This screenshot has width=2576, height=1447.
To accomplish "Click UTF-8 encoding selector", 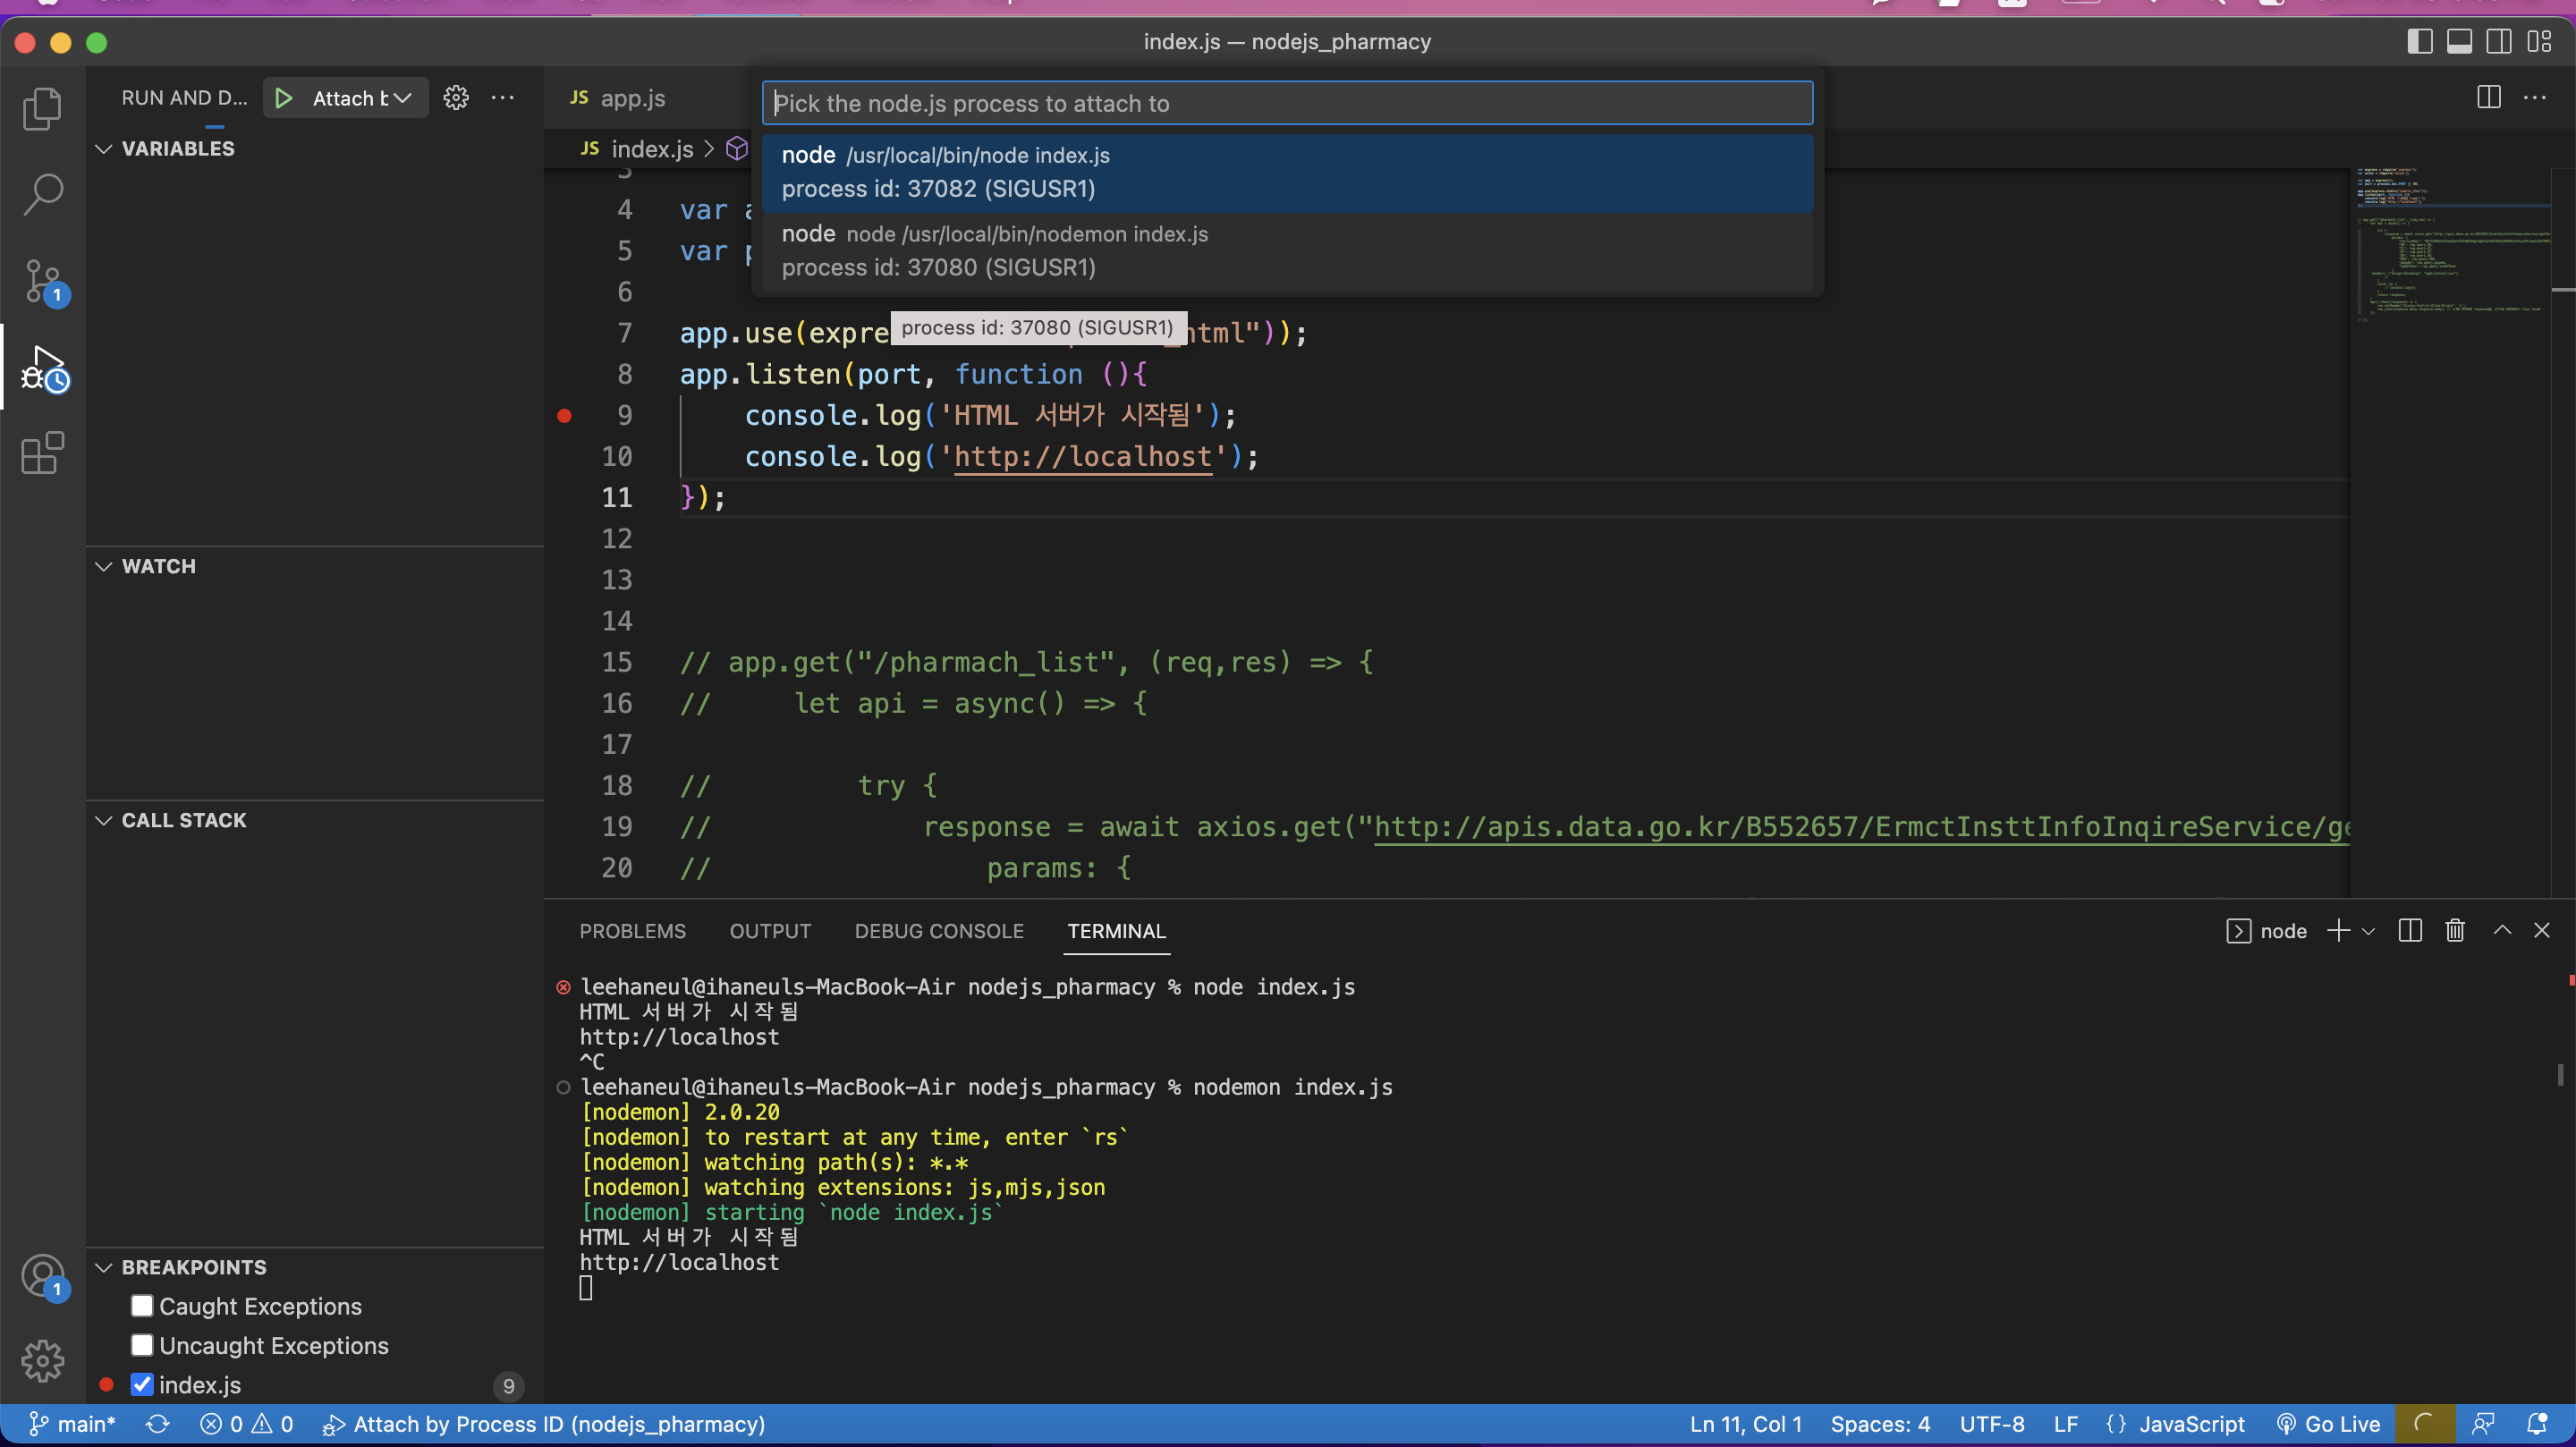I will click(1992, 1424).
